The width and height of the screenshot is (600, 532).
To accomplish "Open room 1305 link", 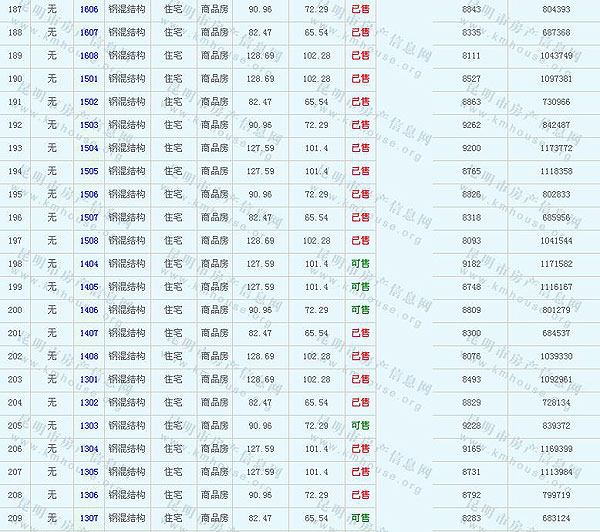I will 89,471.
